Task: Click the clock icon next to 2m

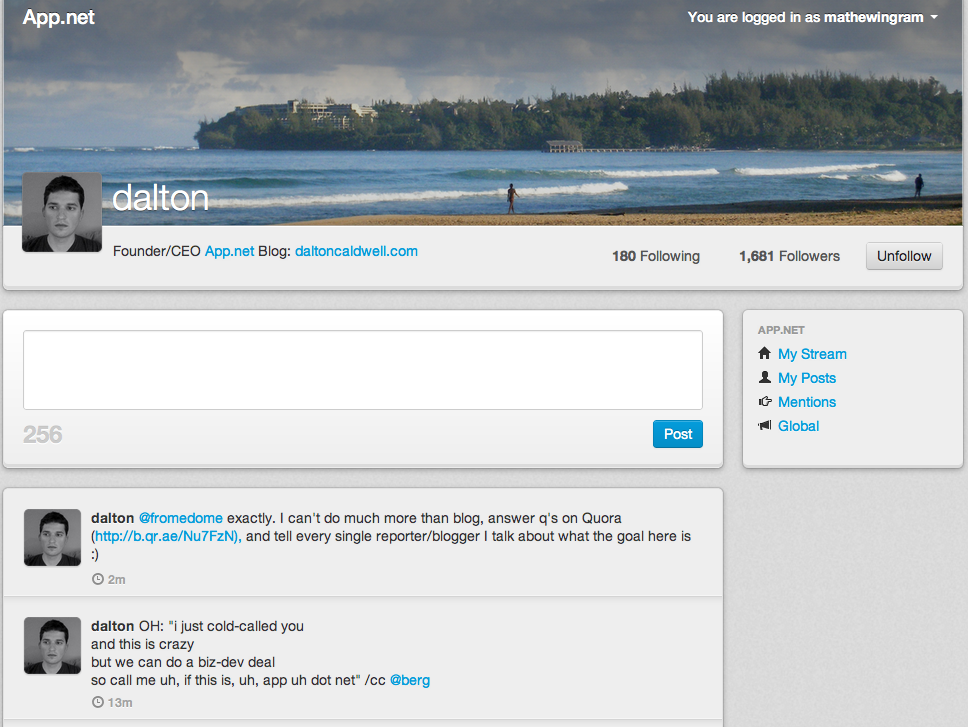Action: pyautogui.click(x=98, y=579)
